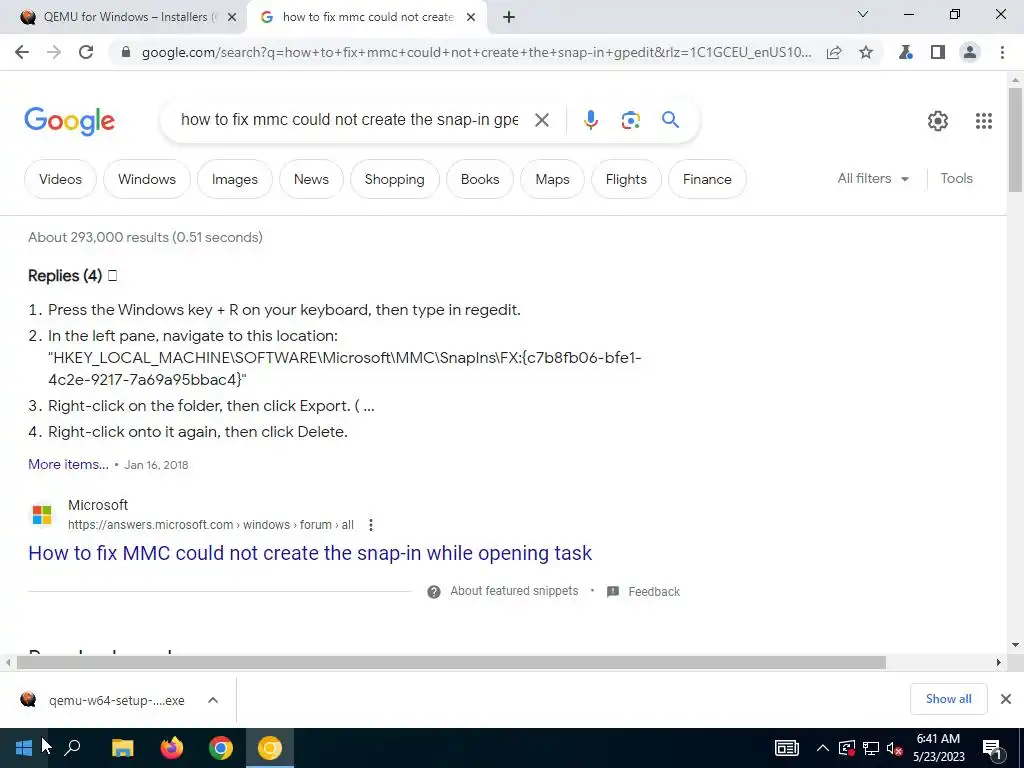
Task: Click in the Google search box
Action: [349, 120]
